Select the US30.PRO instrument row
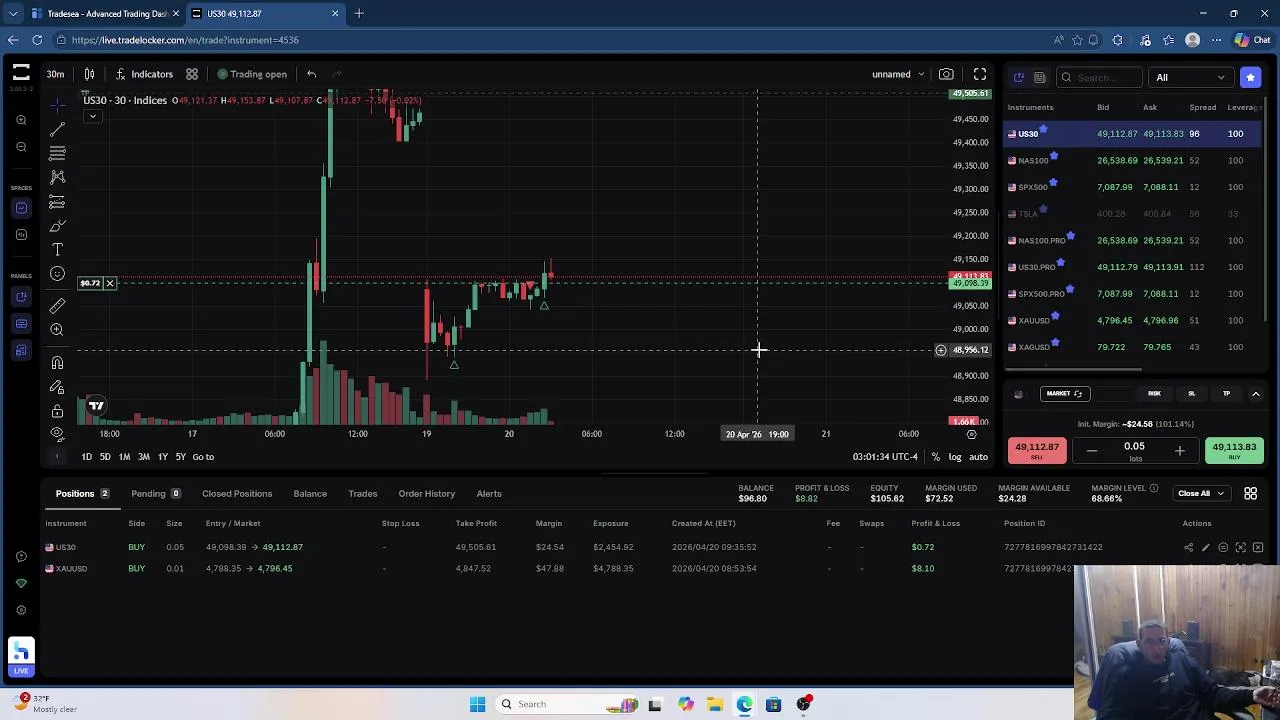The height and width of the screenshot is (720, 1280). (1134, 267)
